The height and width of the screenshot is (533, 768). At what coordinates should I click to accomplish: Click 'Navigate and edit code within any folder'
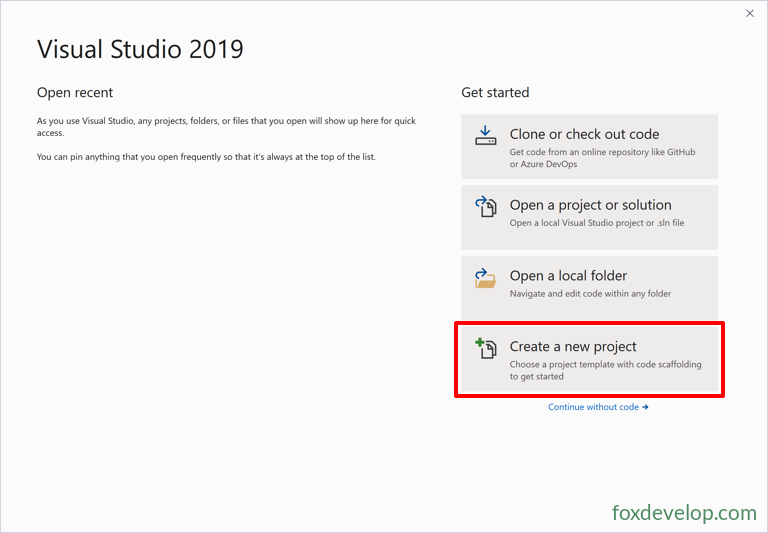pyautogui.click(x=590, y=294)
